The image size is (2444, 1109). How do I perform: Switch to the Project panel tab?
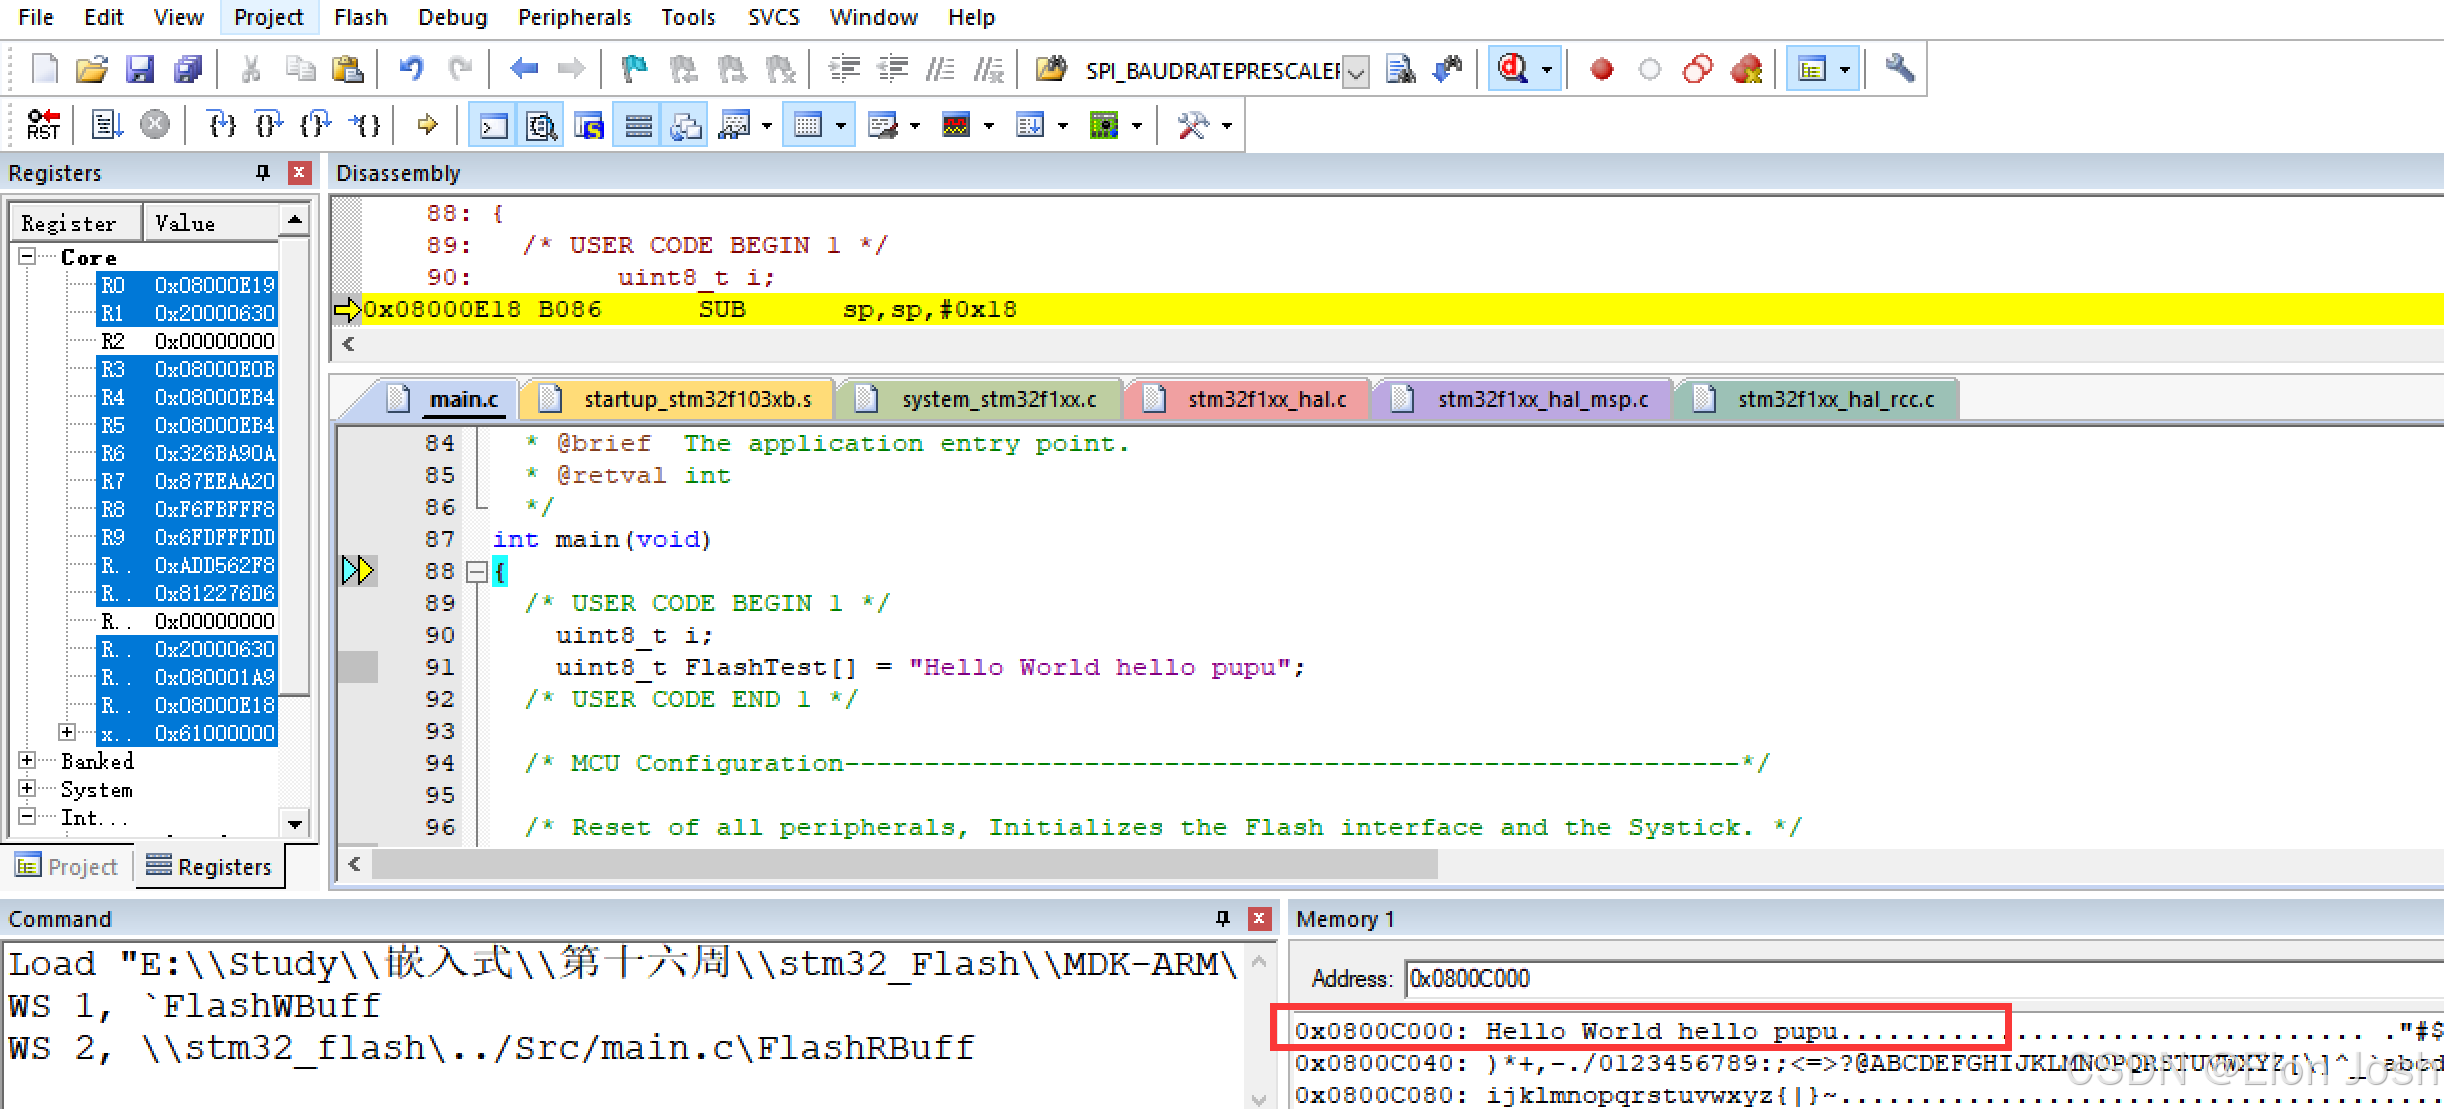(x=68, y=866)
